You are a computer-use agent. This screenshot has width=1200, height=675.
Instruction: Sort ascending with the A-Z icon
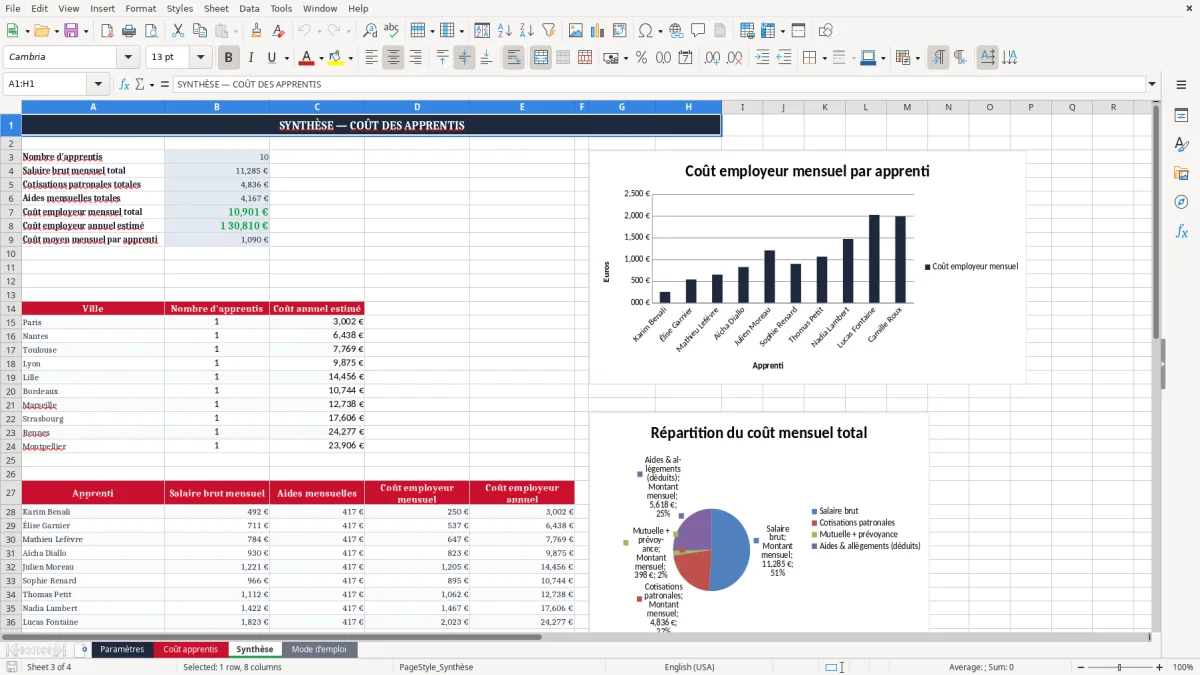point(504,31)
